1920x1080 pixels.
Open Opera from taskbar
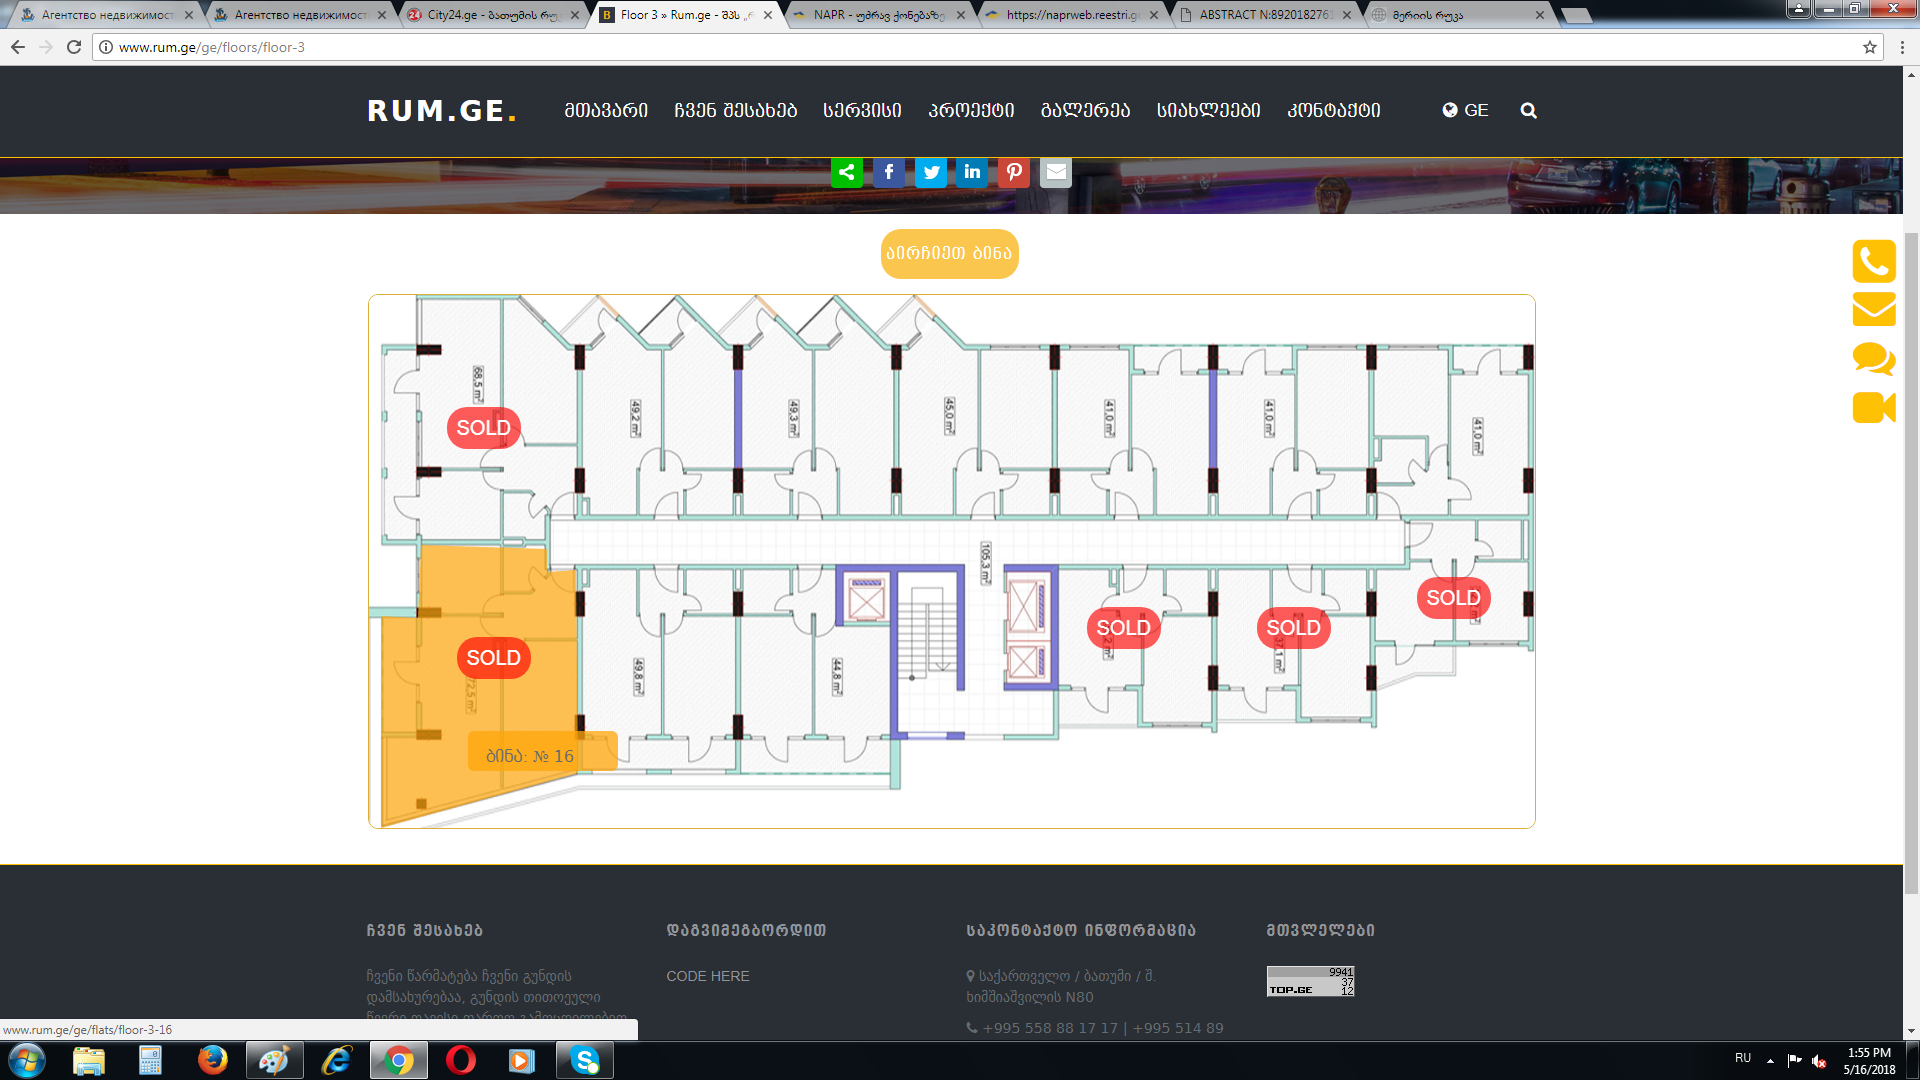460,1060
